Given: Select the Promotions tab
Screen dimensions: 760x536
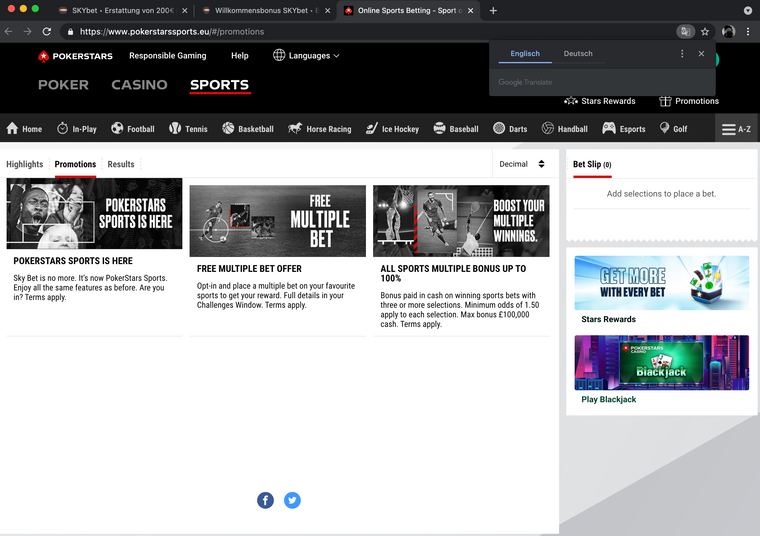Looking at the screenshot, I should (75, 164).
